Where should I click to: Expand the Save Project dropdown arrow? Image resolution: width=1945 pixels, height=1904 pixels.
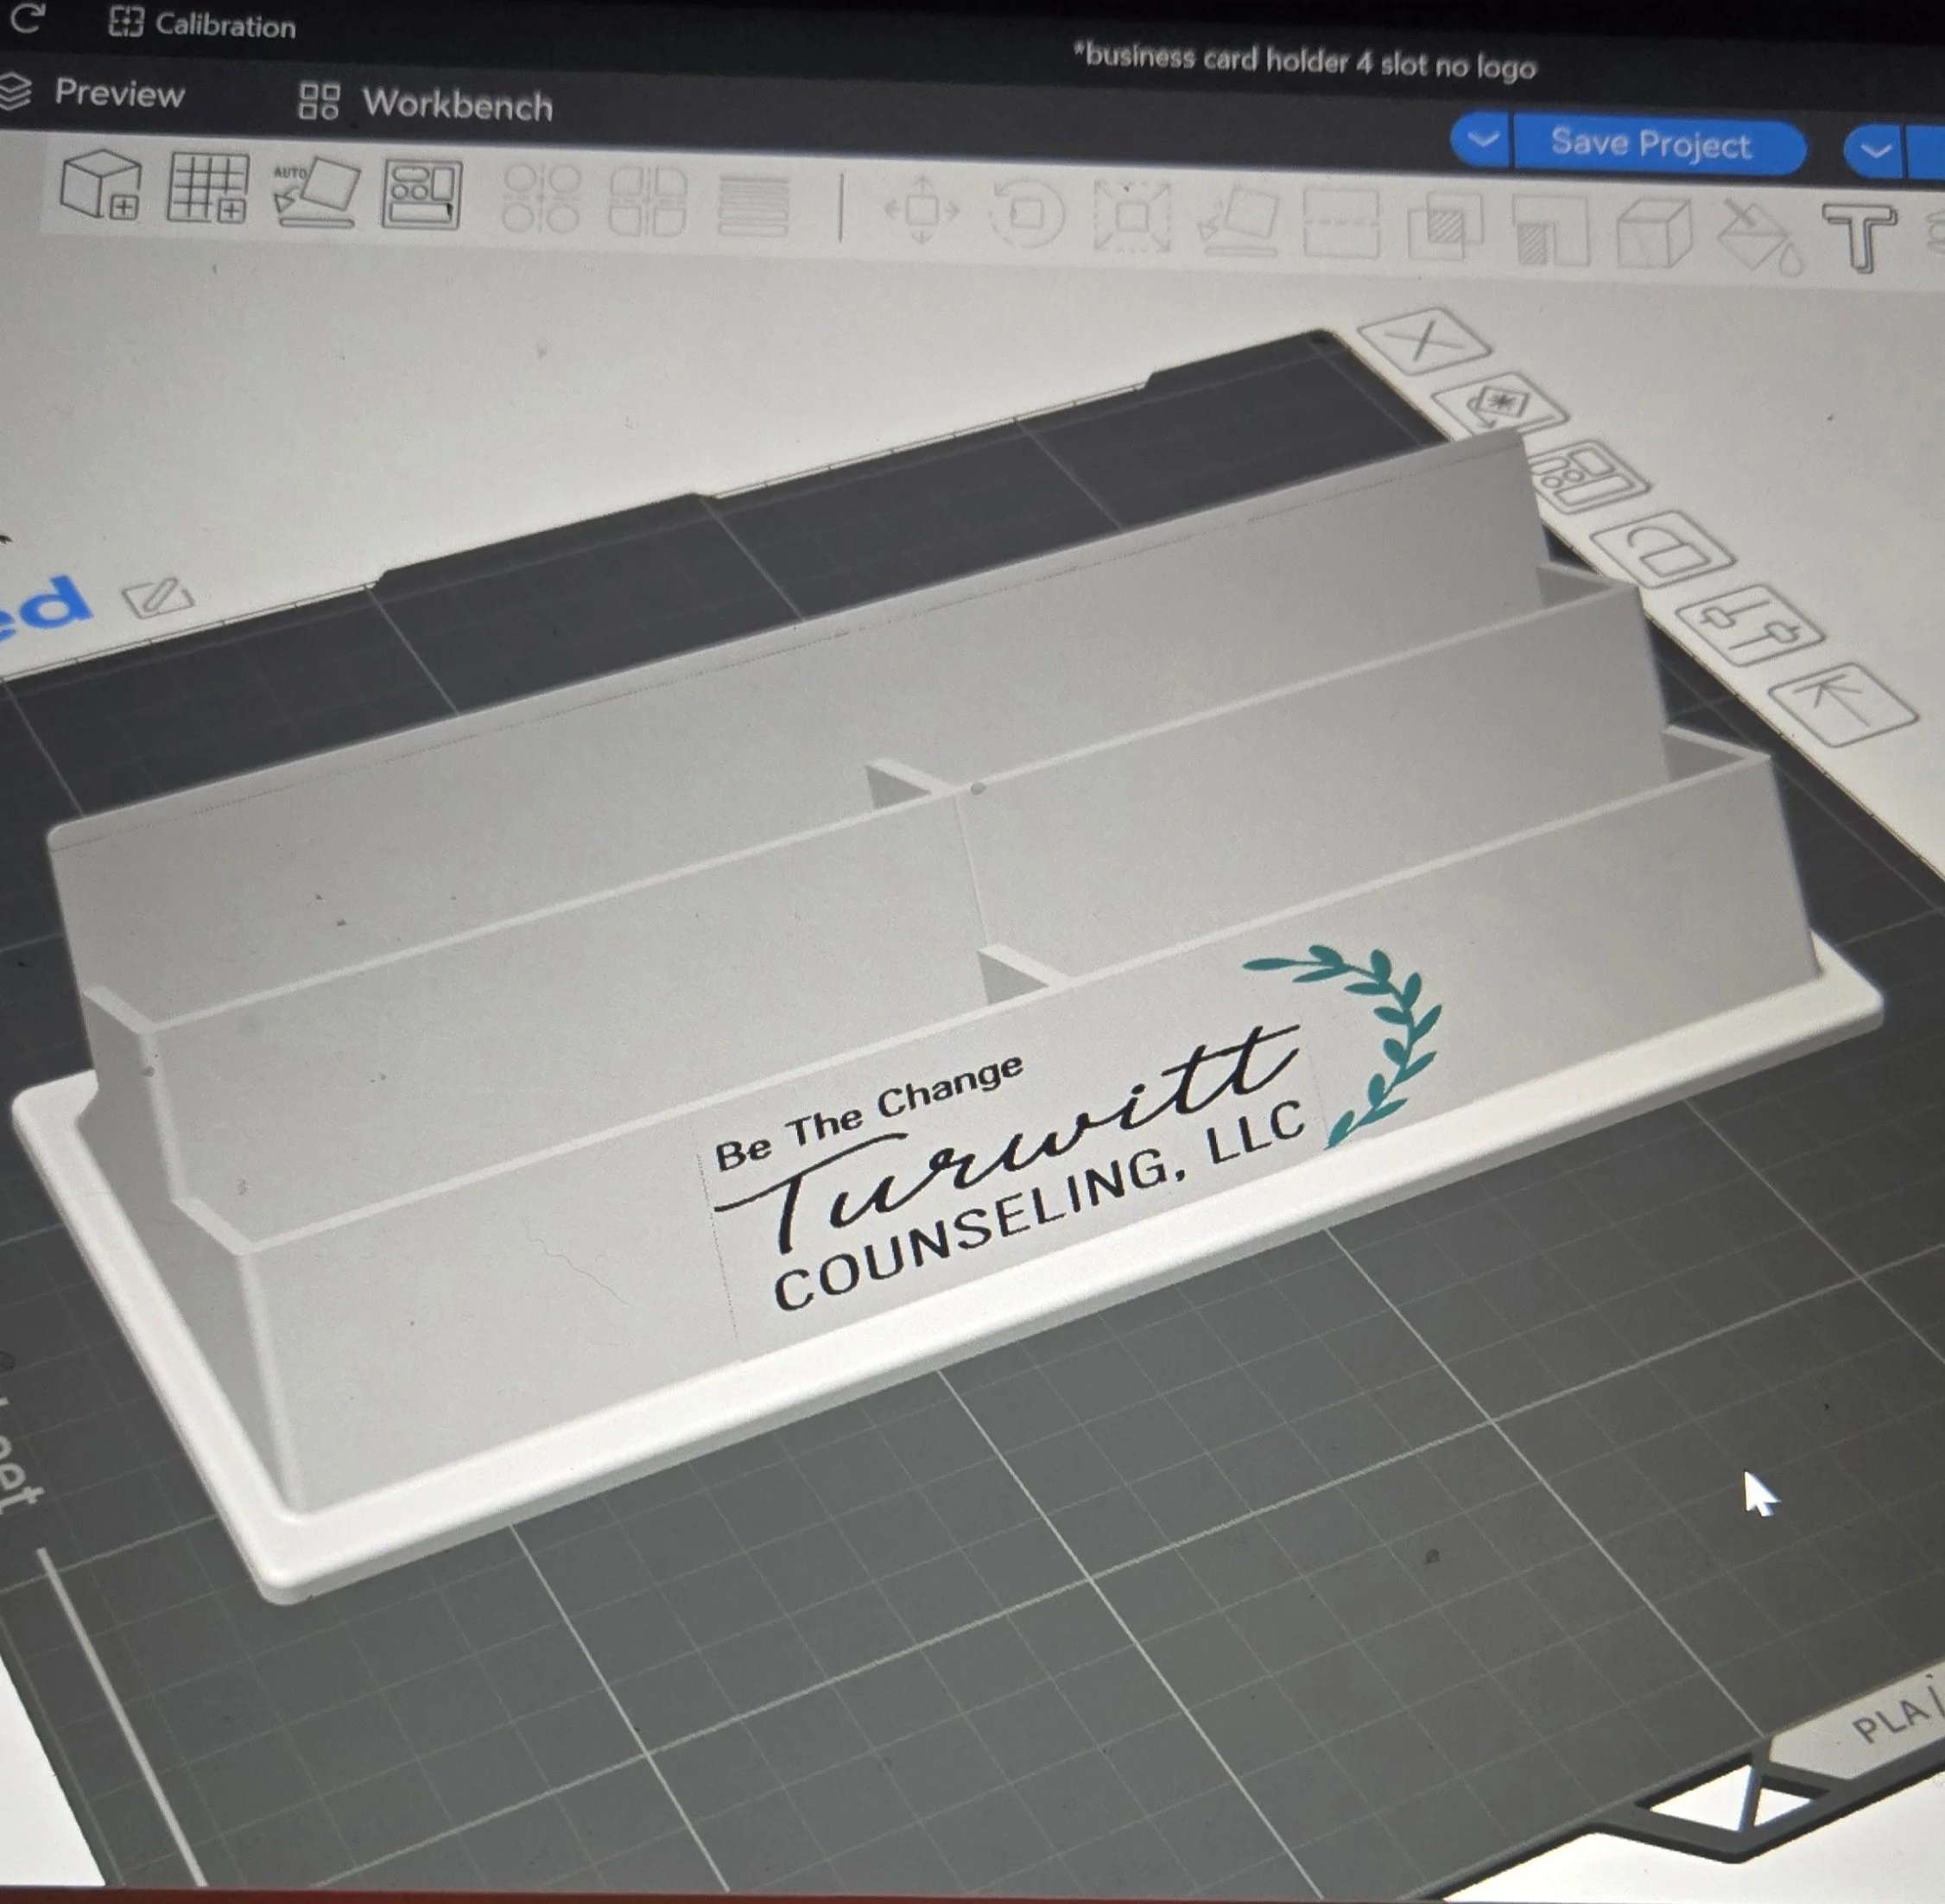(x=1481, y=141)
